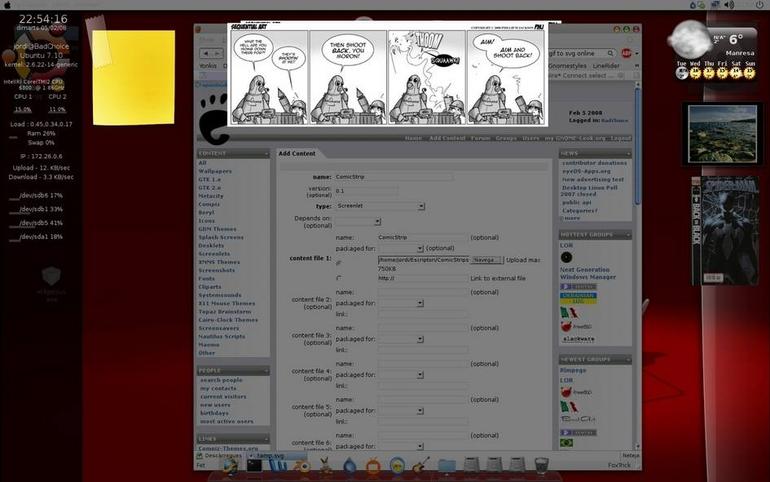Open the LineRider bookmark
Image resolution: width=770 pixels, height=482 pixels.
click(x=606, y=66)
